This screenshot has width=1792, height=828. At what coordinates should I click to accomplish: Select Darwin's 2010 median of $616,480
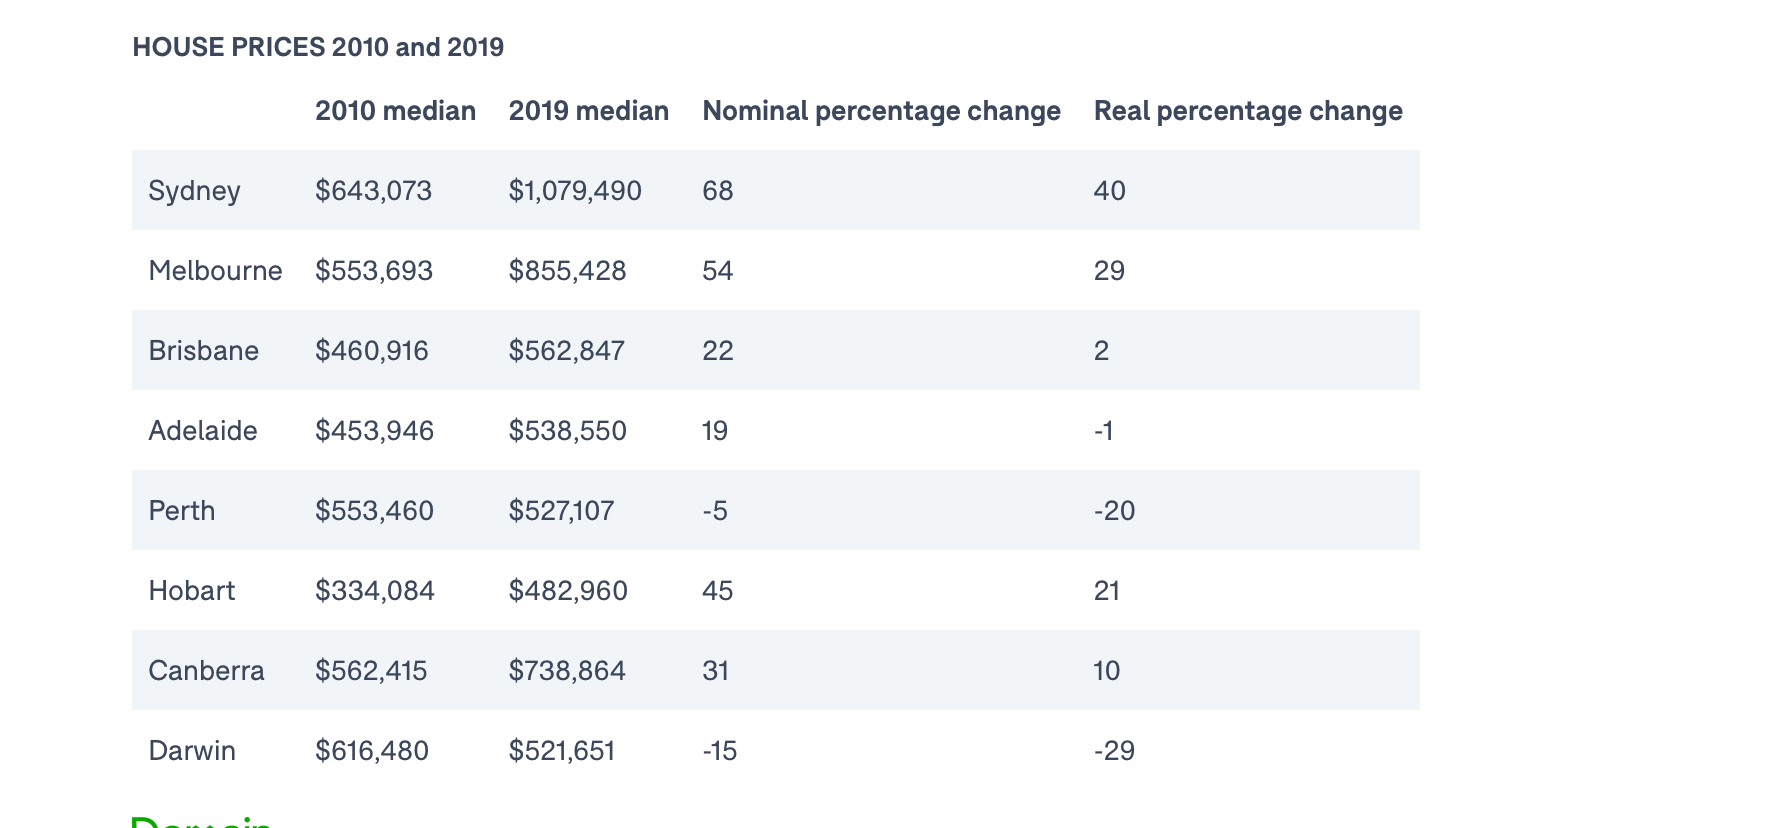pos(372,750)
